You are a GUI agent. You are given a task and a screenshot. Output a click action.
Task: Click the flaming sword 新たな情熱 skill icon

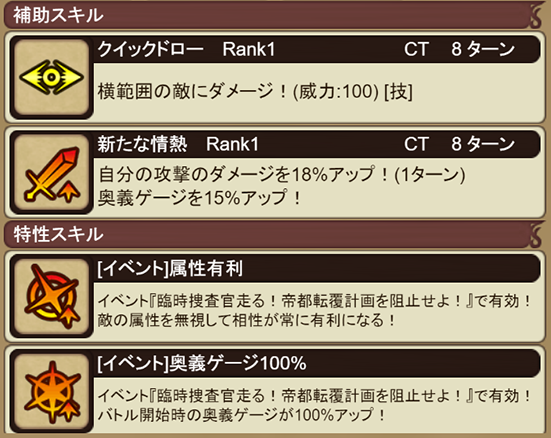pos(51,173)
